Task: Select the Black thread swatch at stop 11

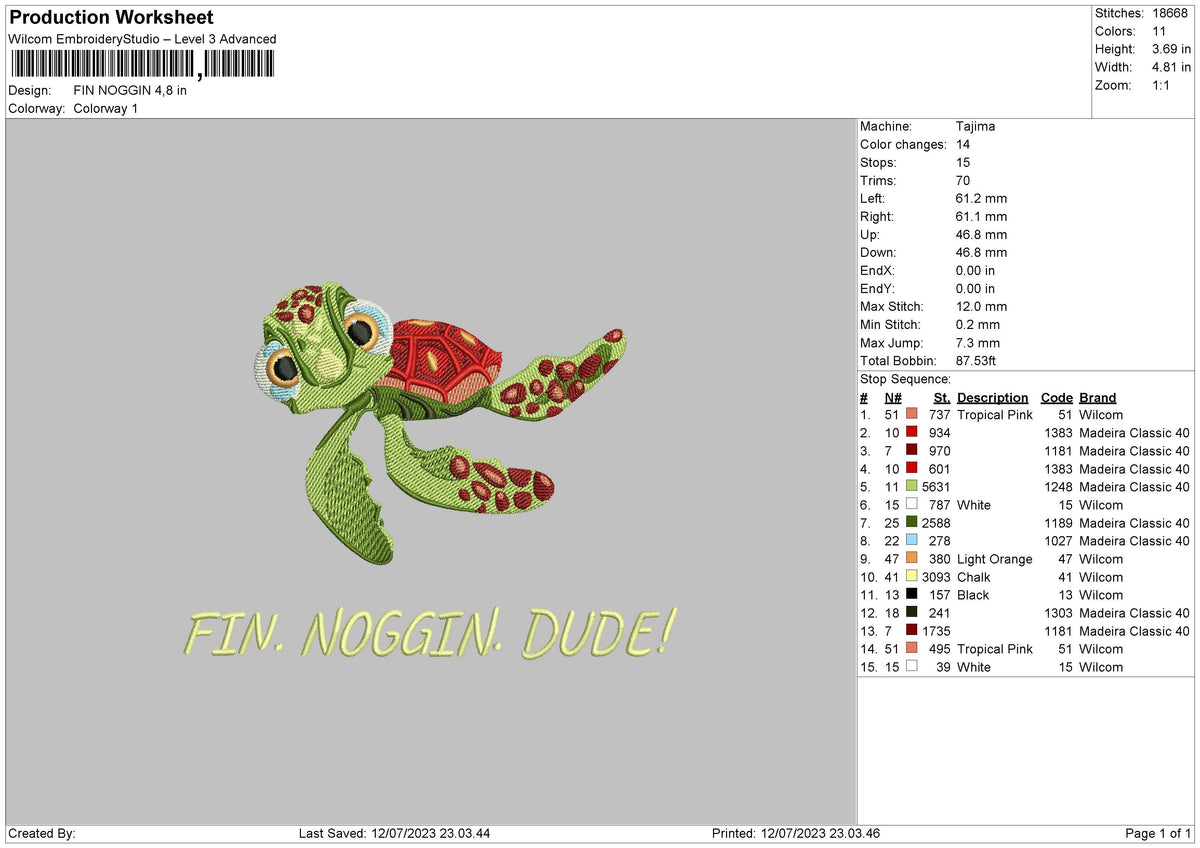Action: (x=911, y=595)
